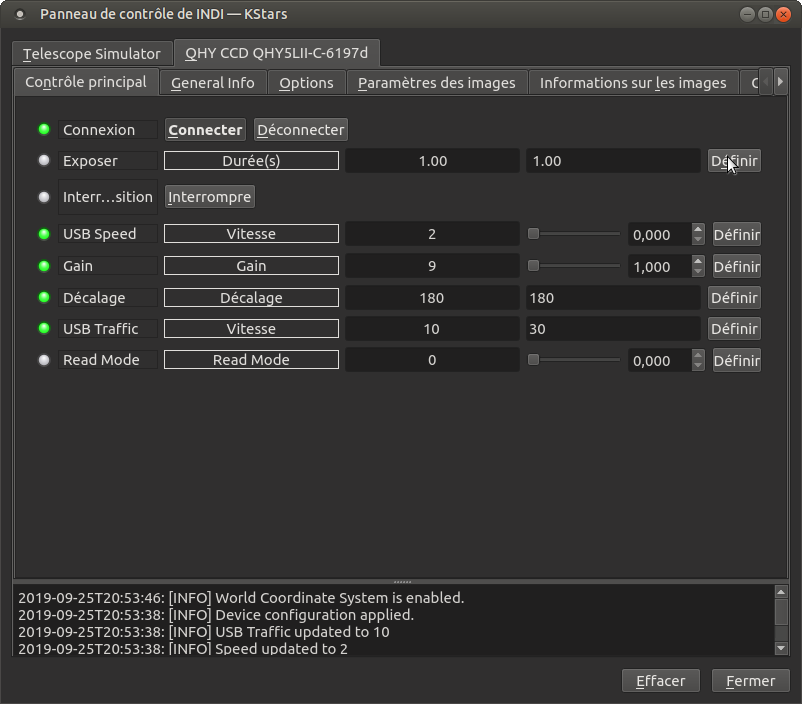This screenshot has width=802, height=704.
Task: Increase the USB Speed spinbox value
Action: [698, 229]
